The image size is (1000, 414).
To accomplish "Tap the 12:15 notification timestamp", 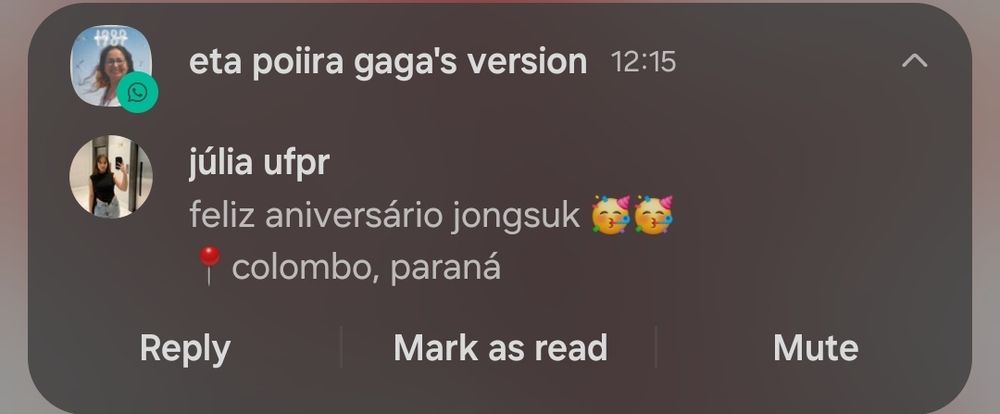I will pos(643,62).
